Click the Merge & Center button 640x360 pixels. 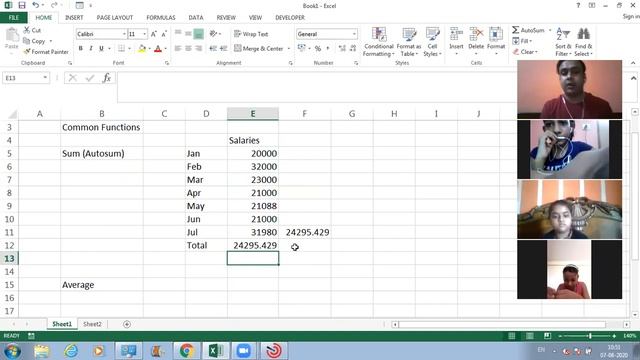pyautogui.click(x=259, y=49)
